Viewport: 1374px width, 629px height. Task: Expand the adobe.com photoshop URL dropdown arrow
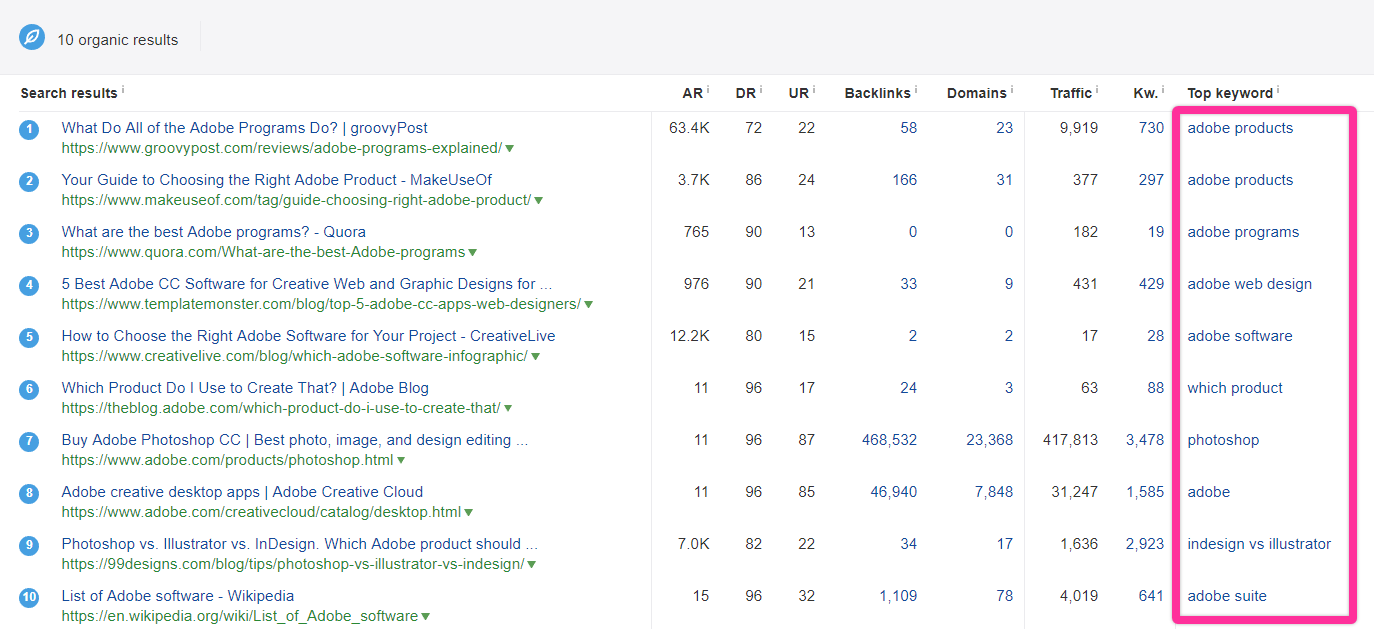pos(401,461)
